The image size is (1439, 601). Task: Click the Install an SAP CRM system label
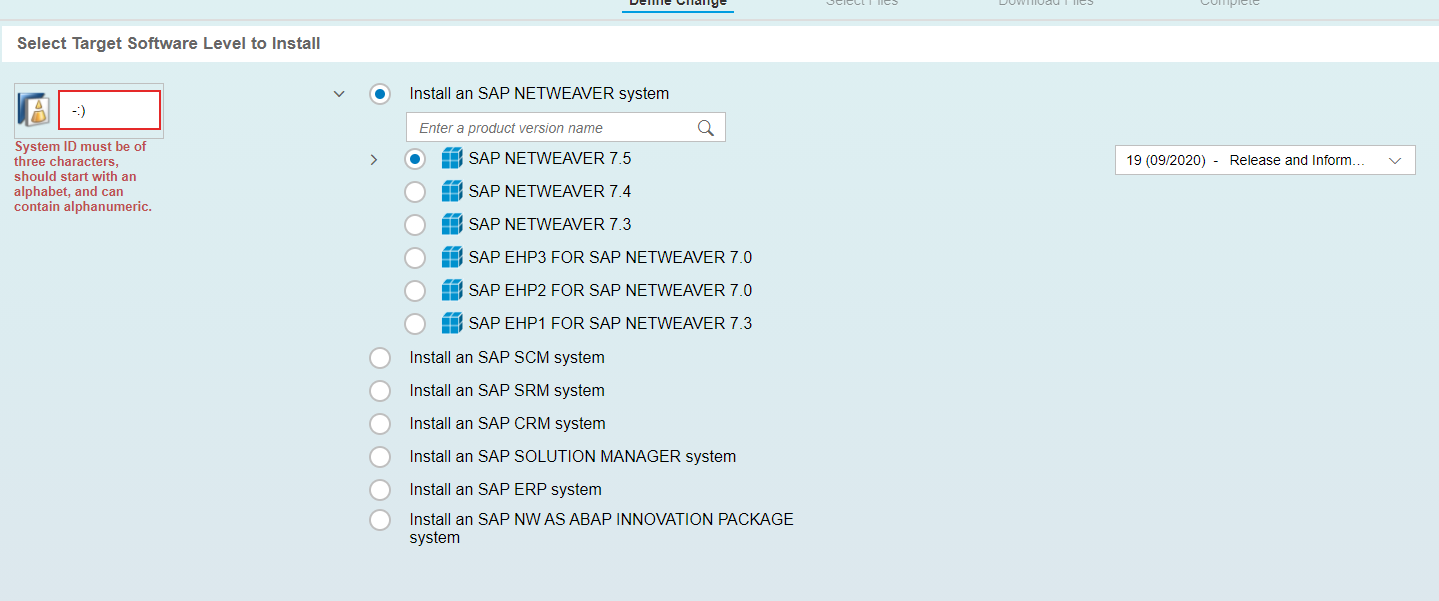[x=507, y=423]
